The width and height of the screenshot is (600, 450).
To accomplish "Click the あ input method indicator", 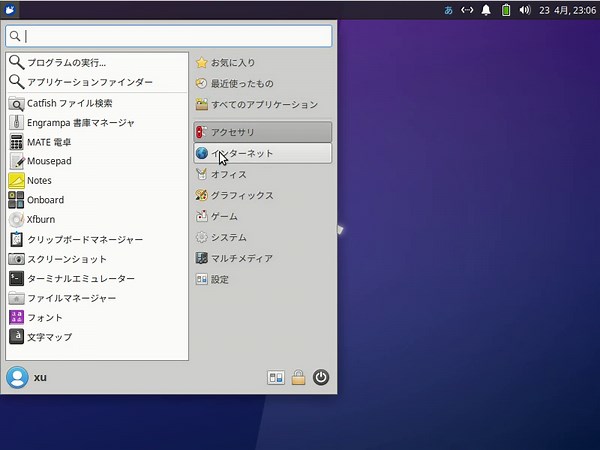I will [448, 10].
